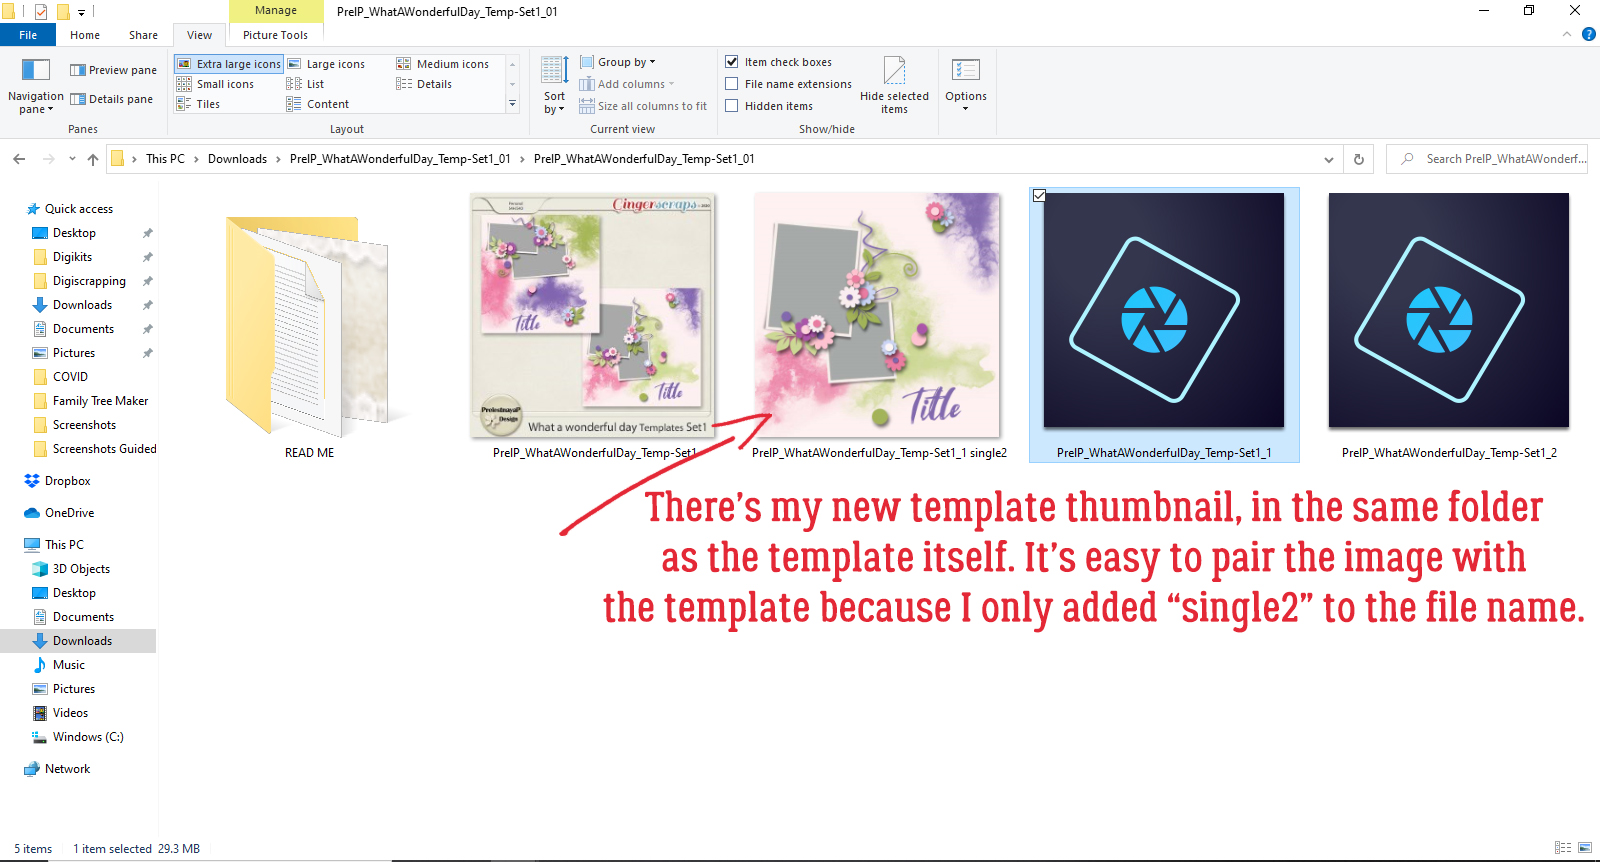
Task: Open Quick Access Toolbar customize dropdown
Action: [81, 12]
